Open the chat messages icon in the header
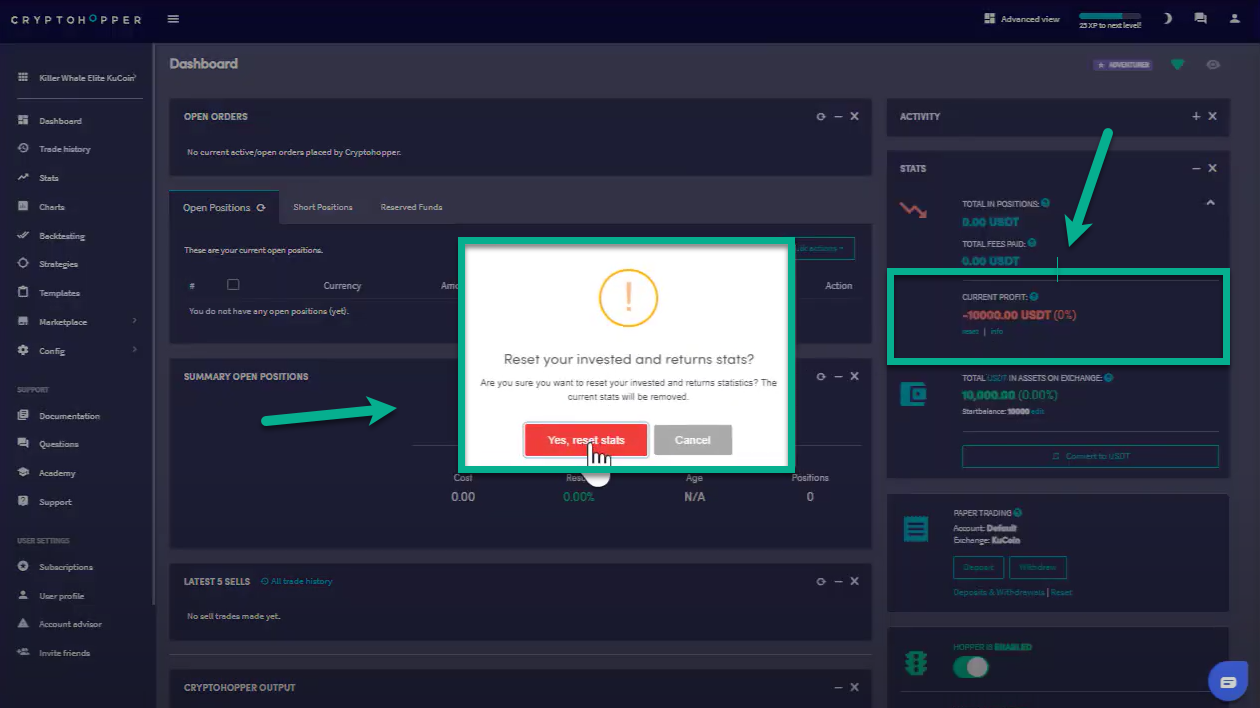 pyautogui.click(x=1200, y=19)
